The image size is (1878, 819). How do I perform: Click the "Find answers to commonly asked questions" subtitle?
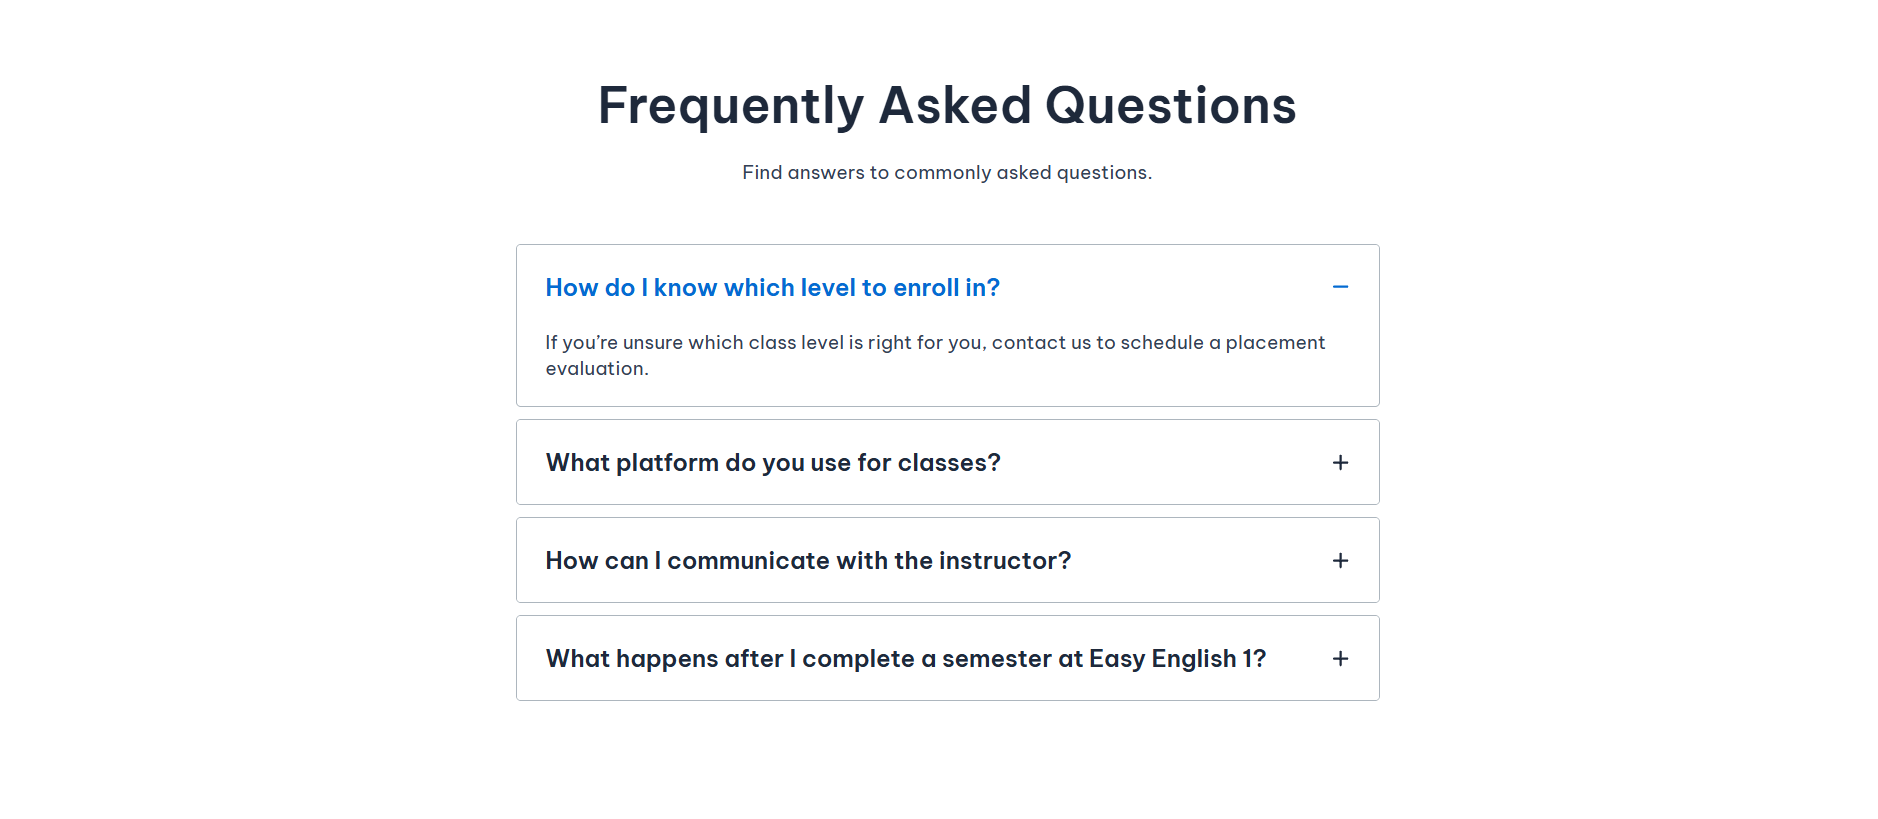(946, 173)
